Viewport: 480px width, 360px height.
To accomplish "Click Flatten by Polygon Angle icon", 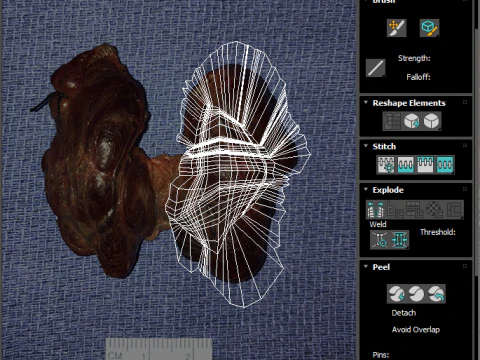I will [x=395, y=209].
